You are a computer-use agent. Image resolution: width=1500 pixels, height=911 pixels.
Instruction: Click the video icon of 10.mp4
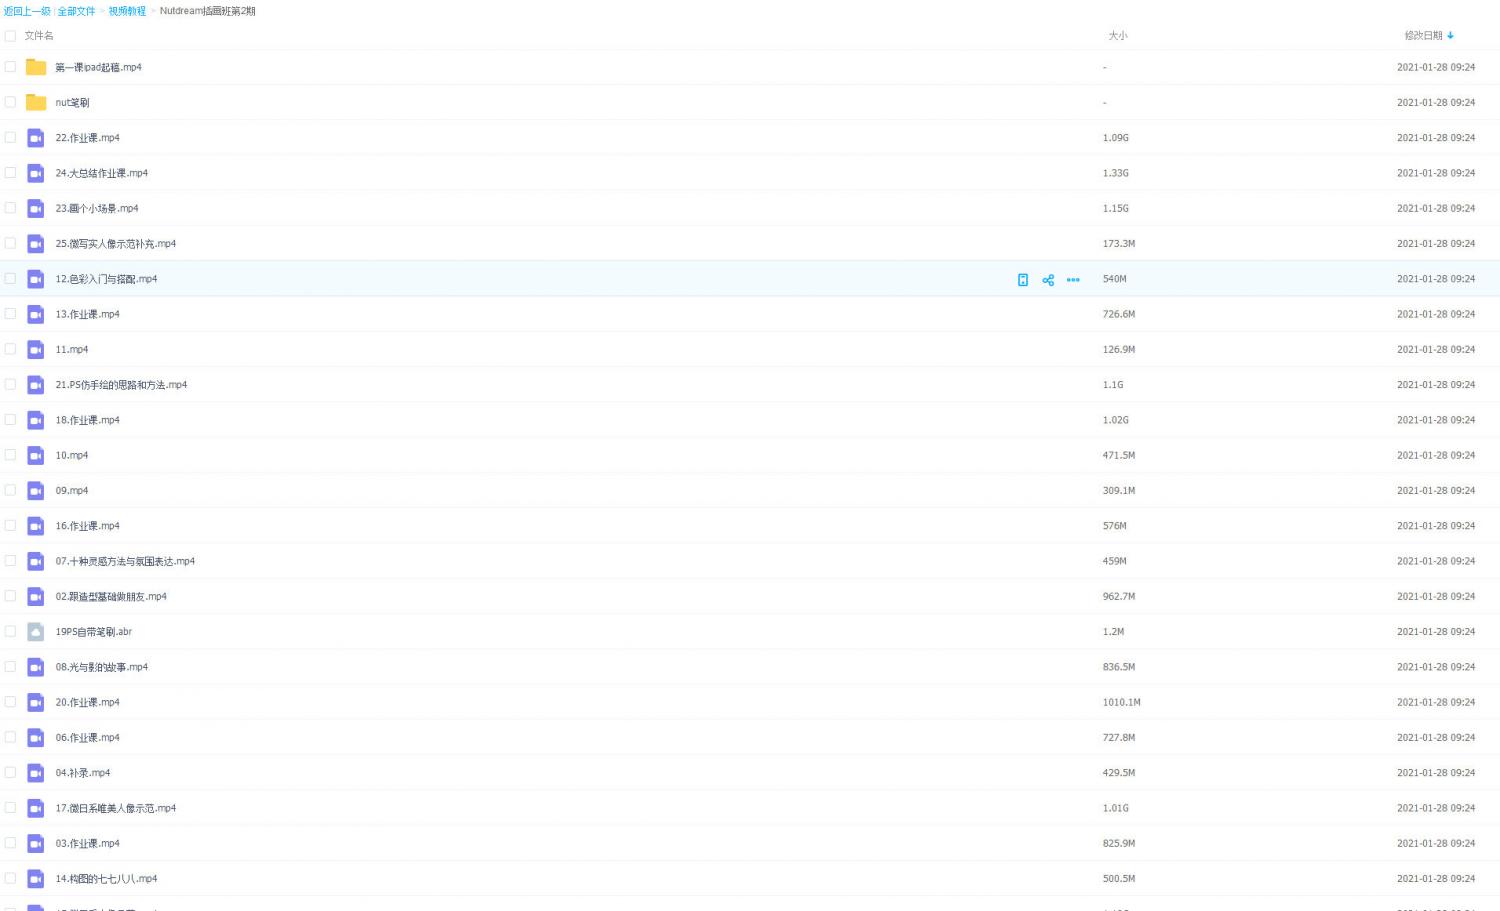point(36,455)
